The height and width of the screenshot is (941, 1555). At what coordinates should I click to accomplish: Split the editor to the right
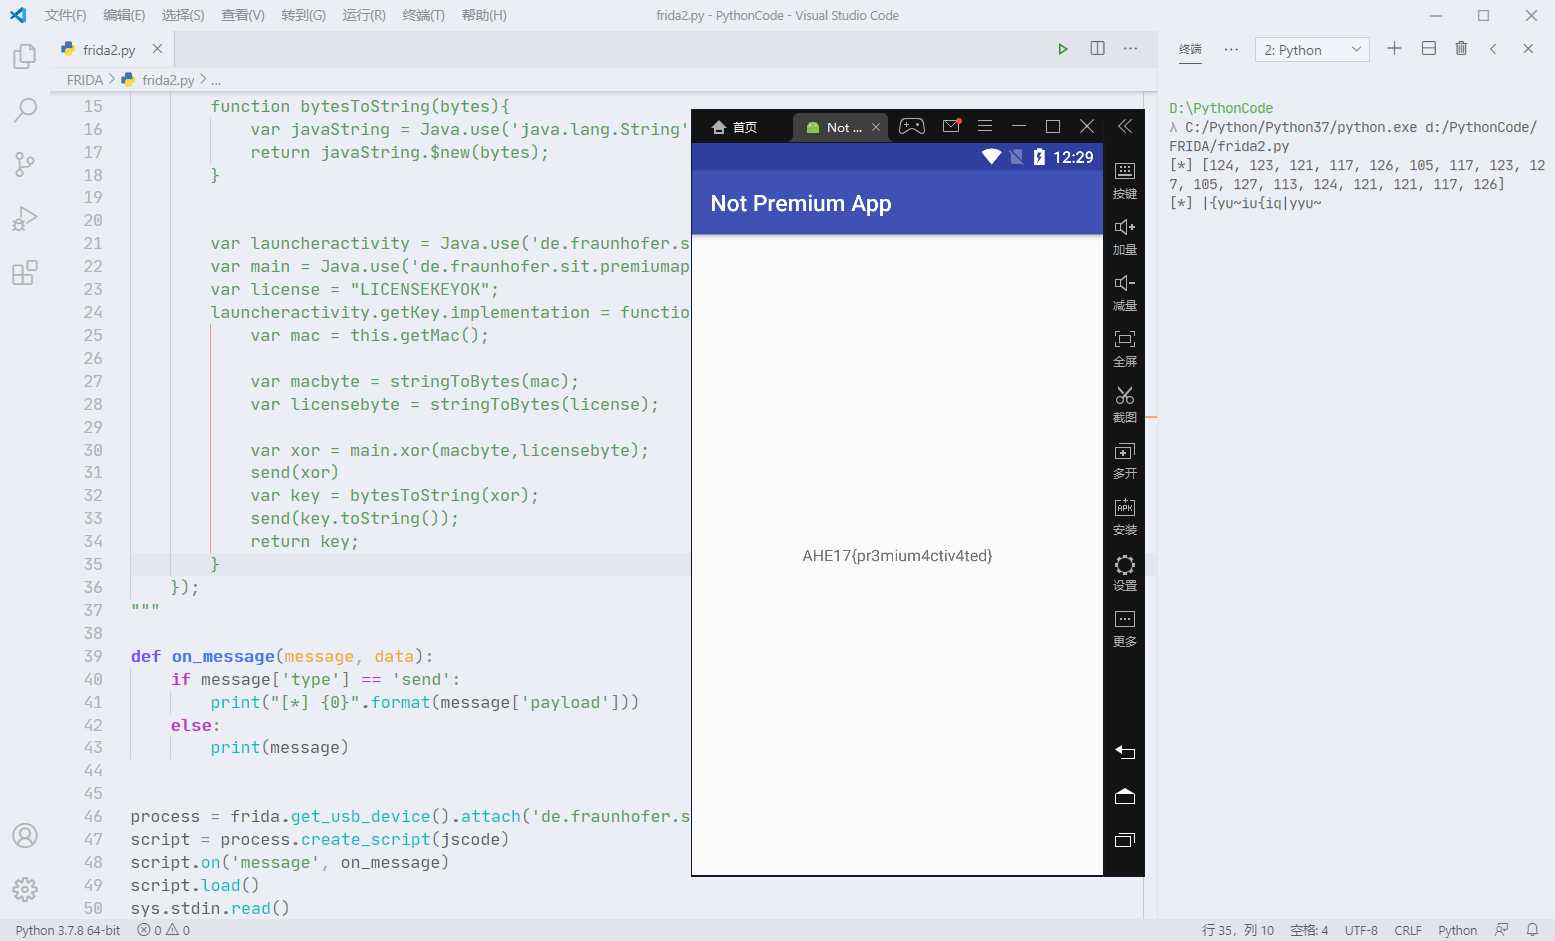click(1097, 49)
